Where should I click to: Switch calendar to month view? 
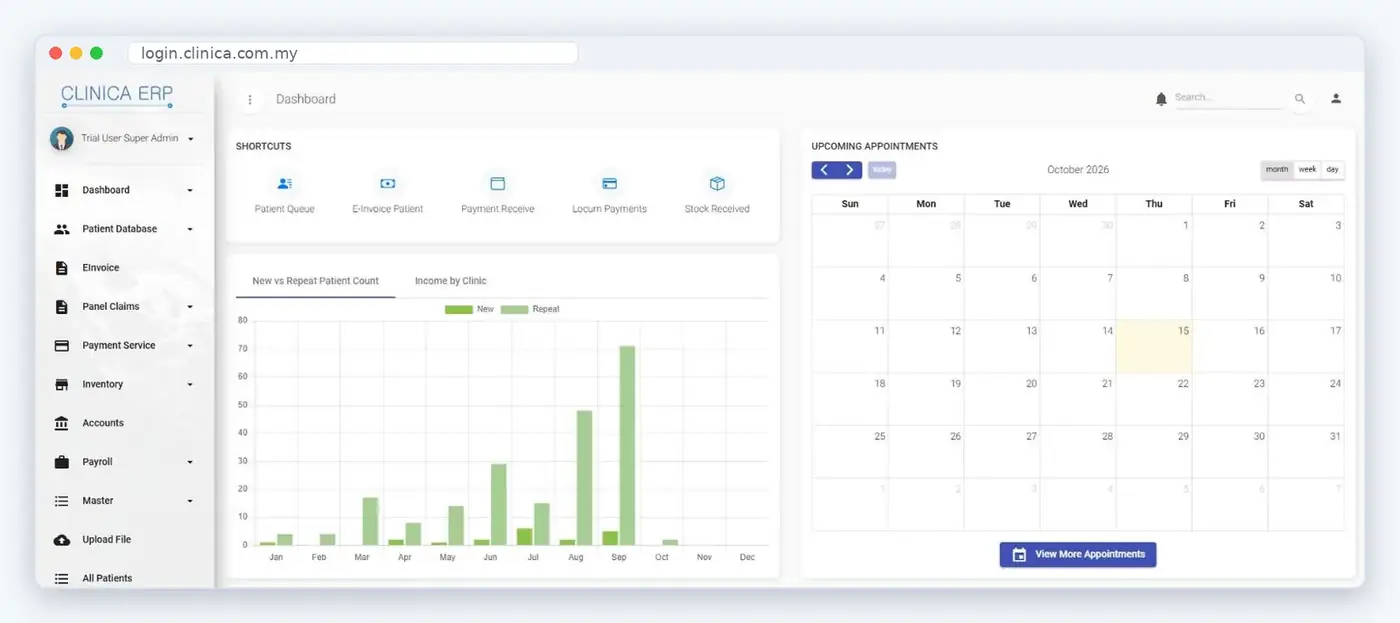[1277, 170]
